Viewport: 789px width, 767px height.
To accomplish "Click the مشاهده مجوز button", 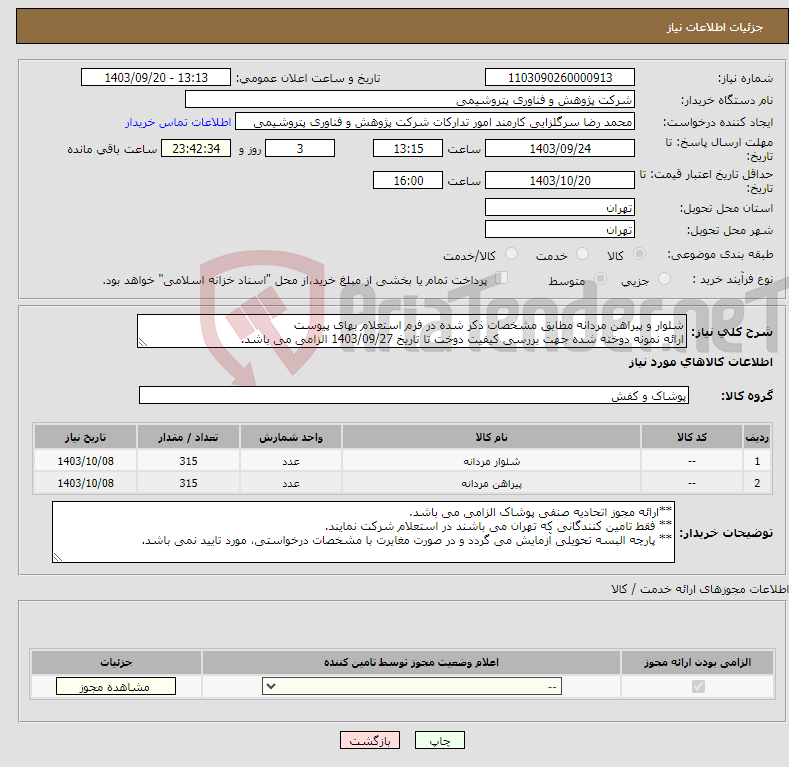I will coord(116,687).
